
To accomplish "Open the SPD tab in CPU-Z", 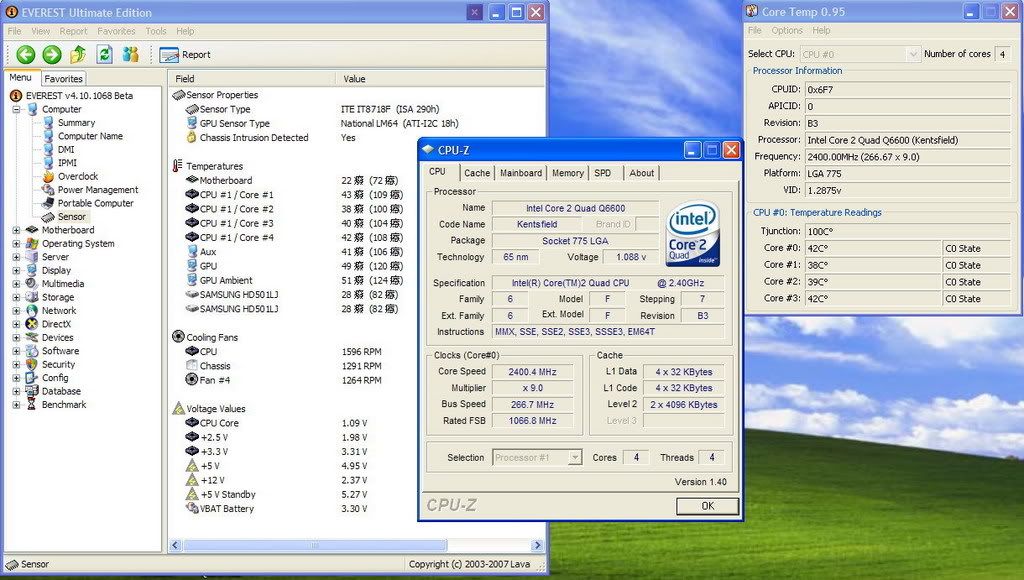I will [603, 173].
